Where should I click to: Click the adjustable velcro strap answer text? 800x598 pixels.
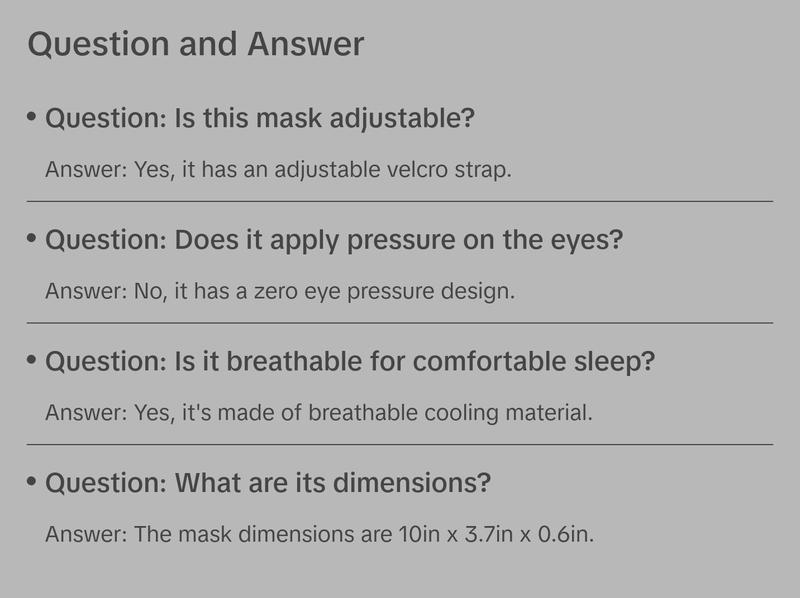[x=278, y=169]
